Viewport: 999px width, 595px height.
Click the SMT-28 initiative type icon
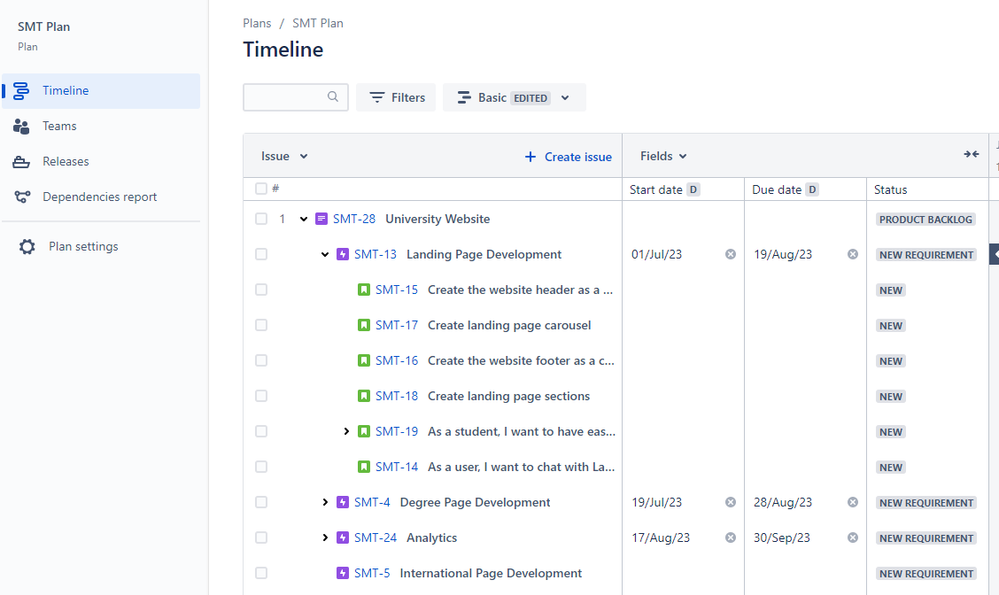click(321, 219)
